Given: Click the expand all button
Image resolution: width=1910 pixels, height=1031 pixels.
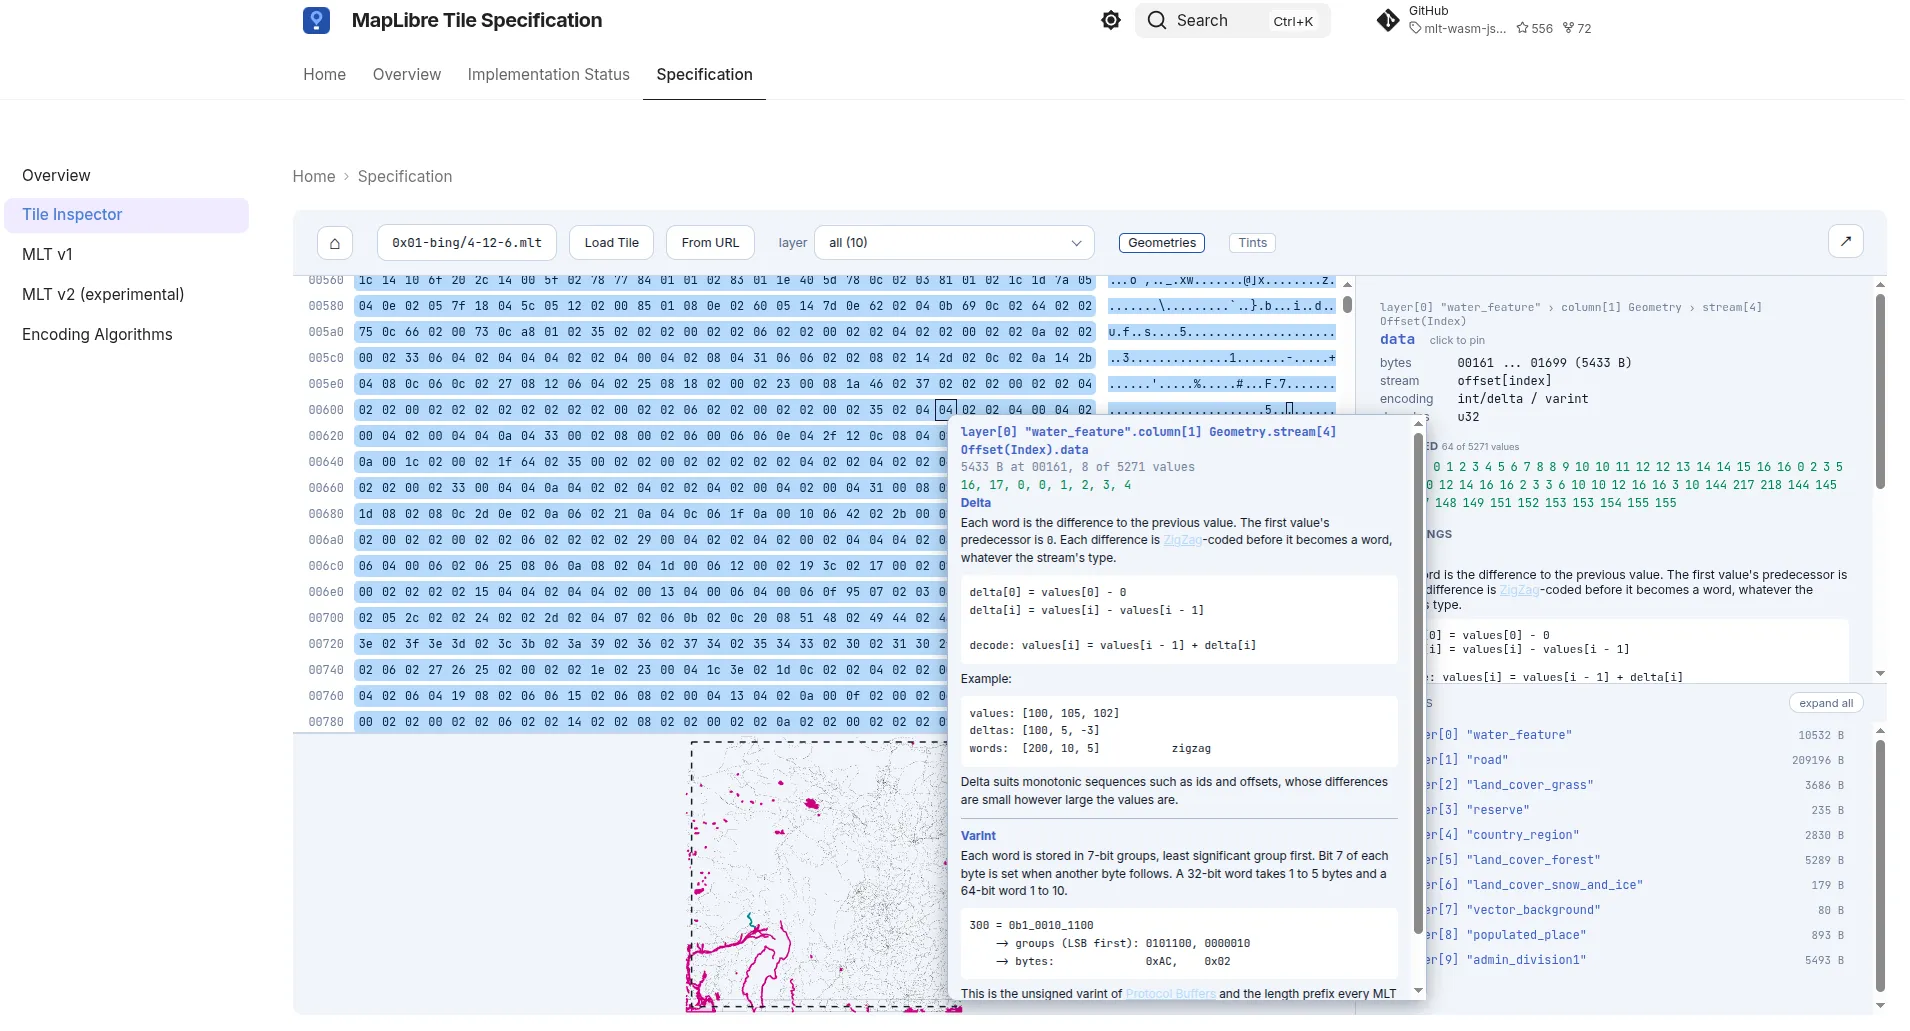Looking at the screenshot, I should tap(1826, 703).
